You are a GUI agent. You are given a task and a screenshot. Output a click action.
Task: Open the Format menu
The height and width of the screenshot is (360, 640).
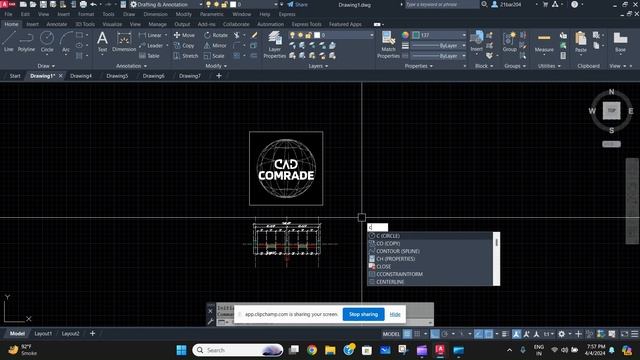coord(86,14)
